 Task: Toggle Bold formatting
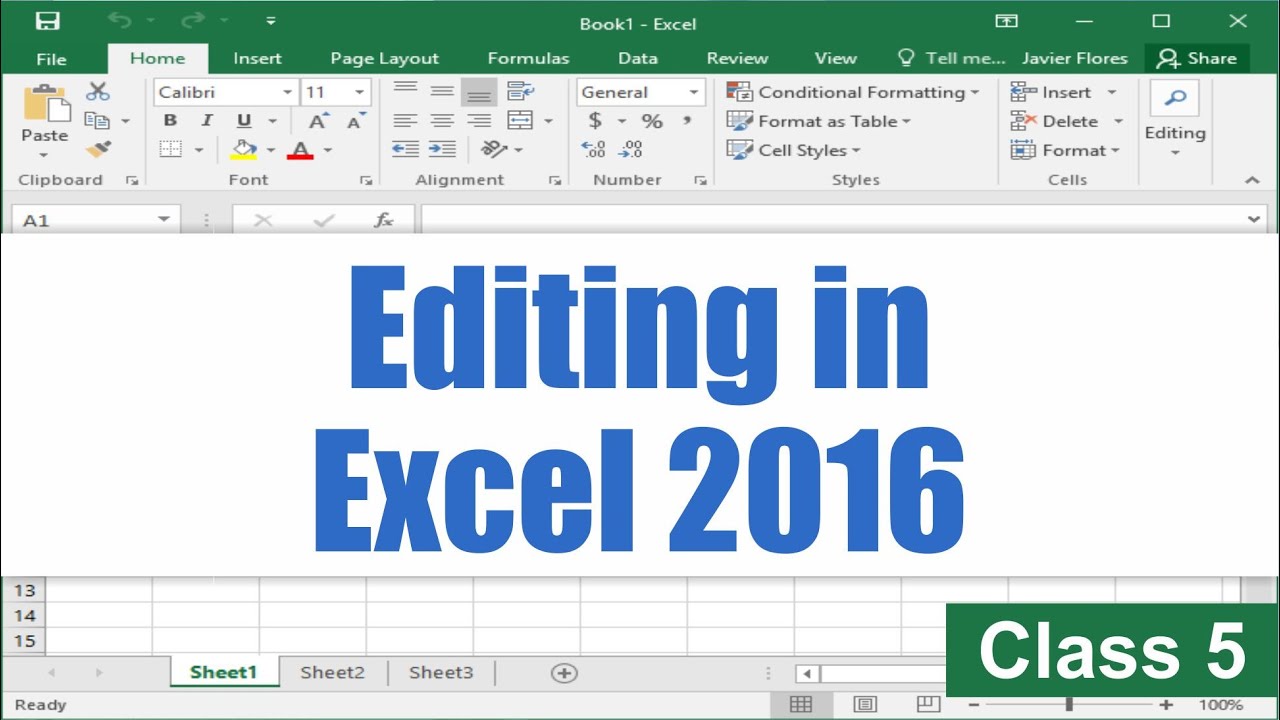170,121
